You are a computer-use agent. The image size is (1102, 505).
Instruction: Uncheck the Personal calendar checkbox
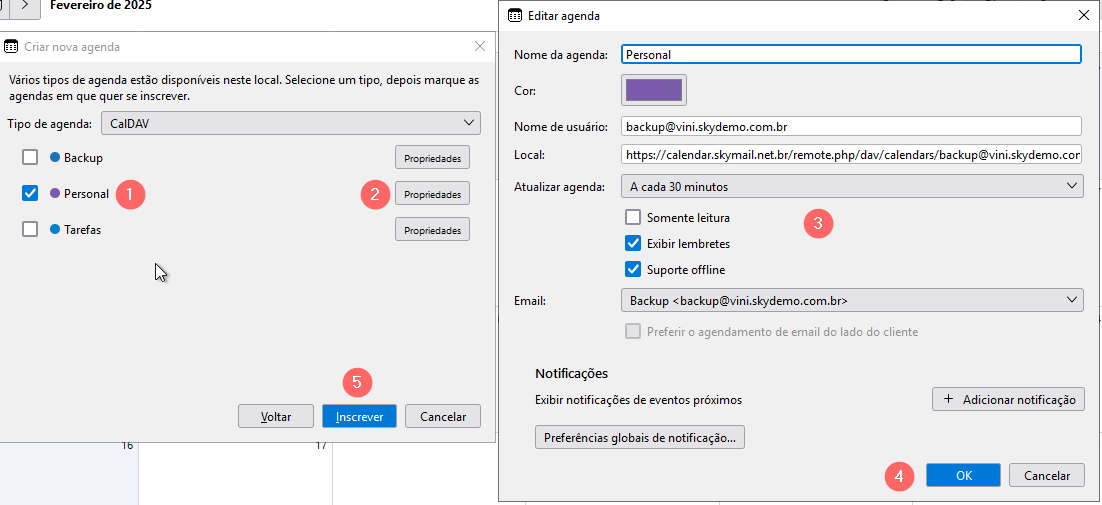coord(30,194)
